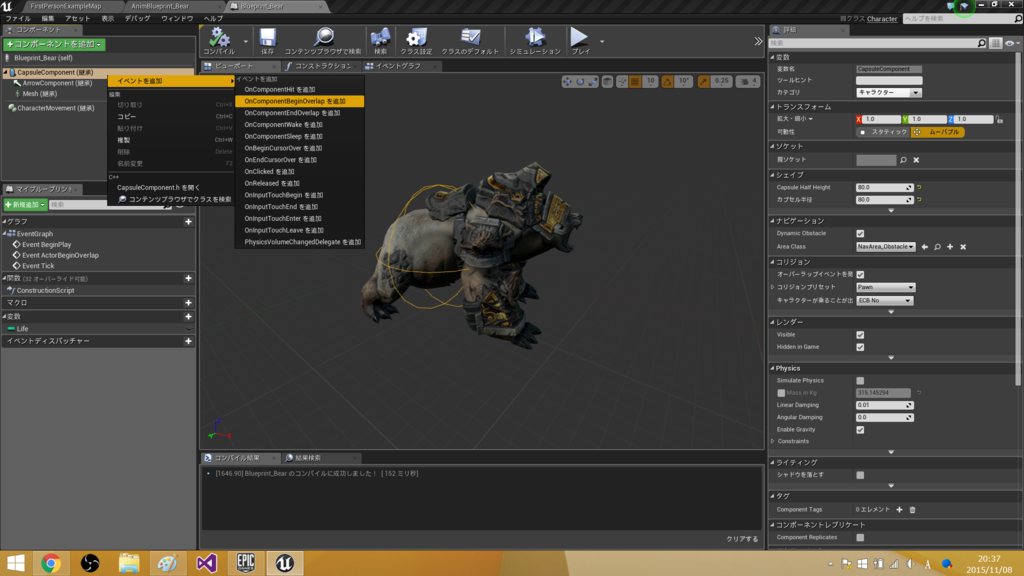
Task: Choose OnComponentHit in the submenu
Action: [x=300, y=89]
